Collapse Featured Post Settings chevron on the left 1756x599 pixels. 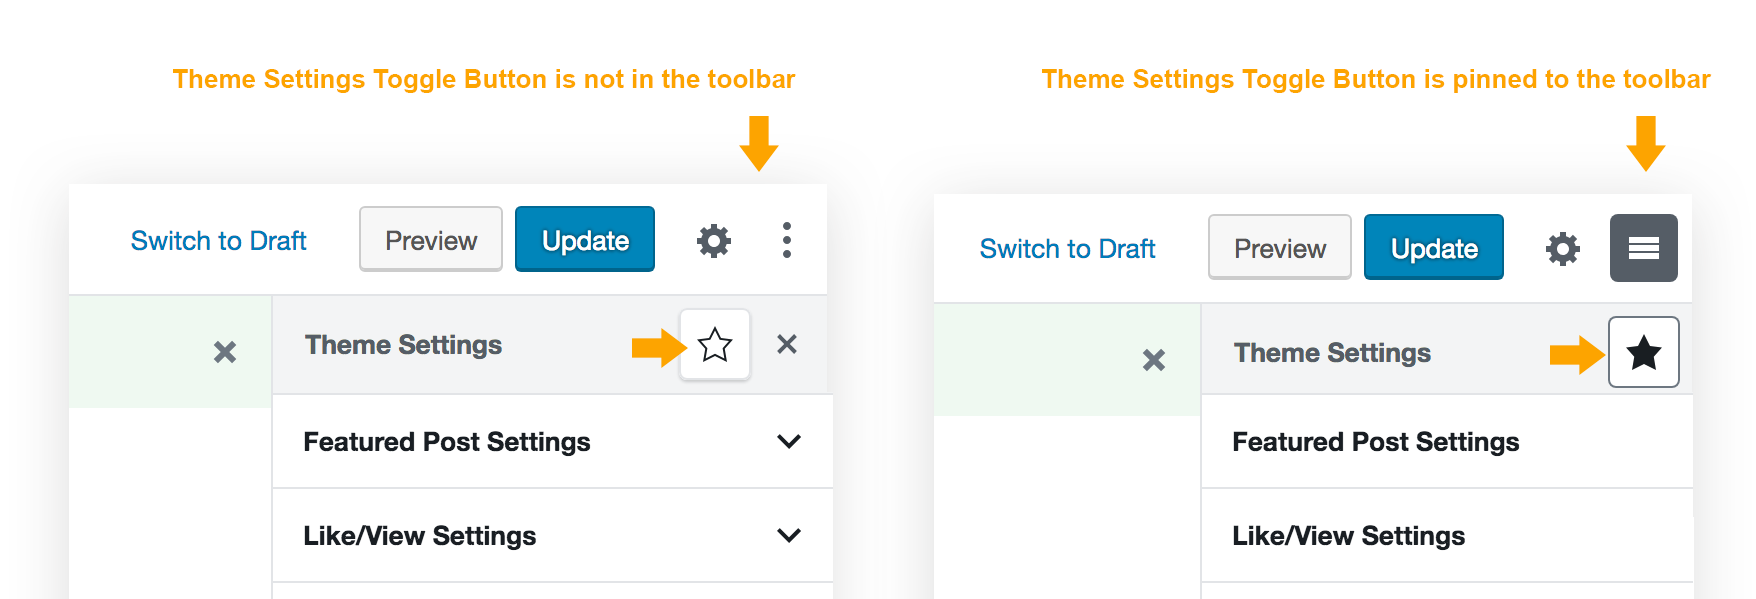pyautogui.click(x=789, y=441)
